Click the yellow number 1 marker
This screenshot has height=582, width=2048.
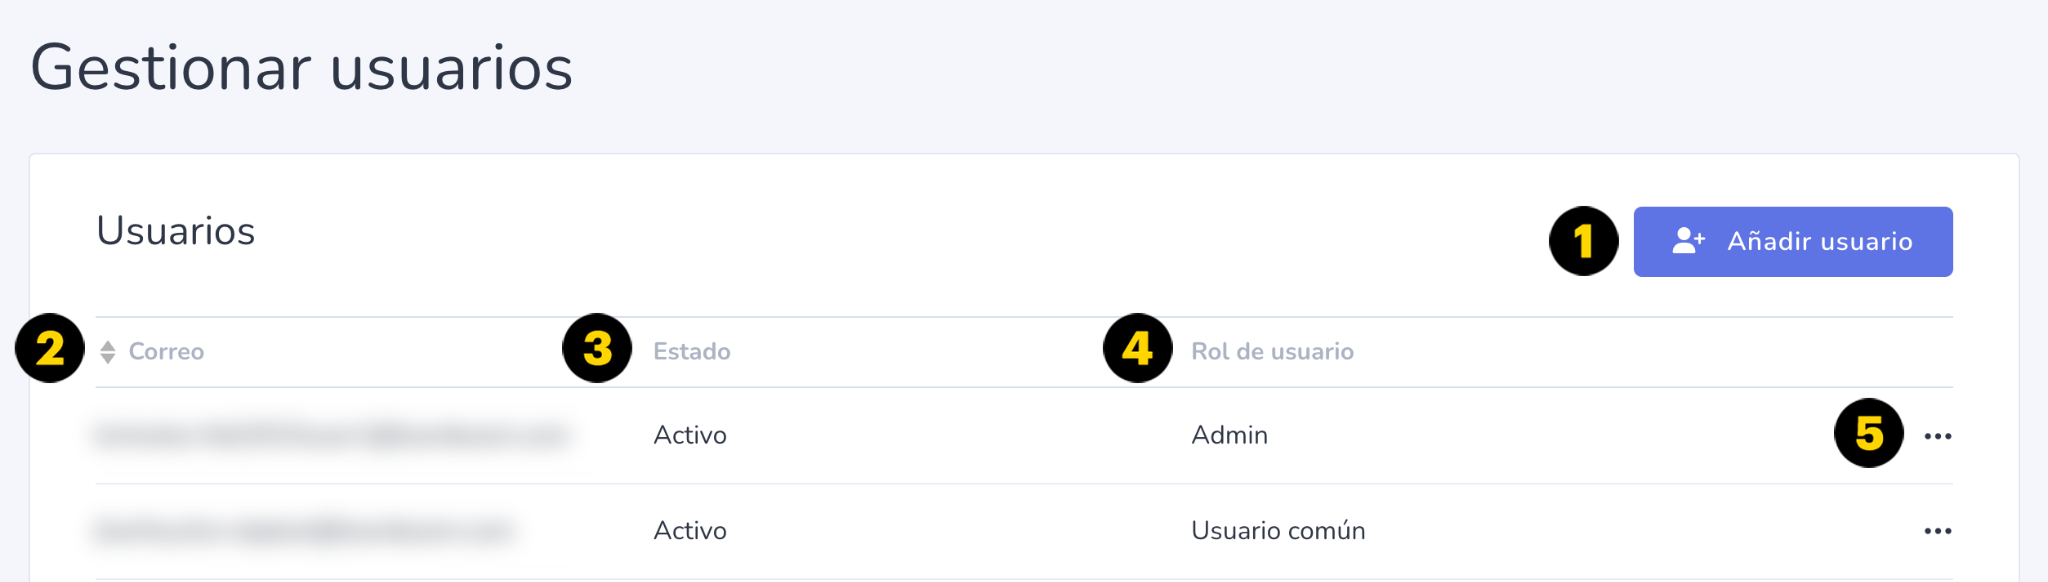pos(1584,241)
